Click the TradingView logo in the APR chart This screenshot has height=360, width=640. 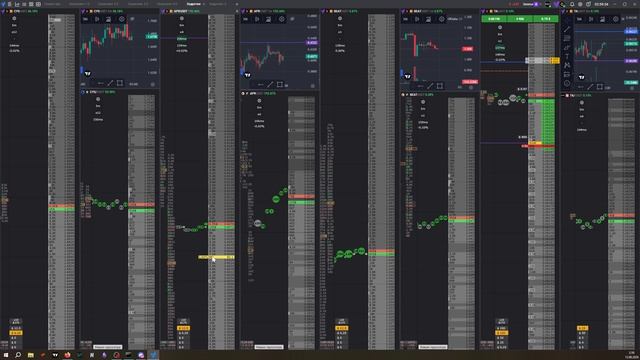pyautogui.click(x=247, y=75)
